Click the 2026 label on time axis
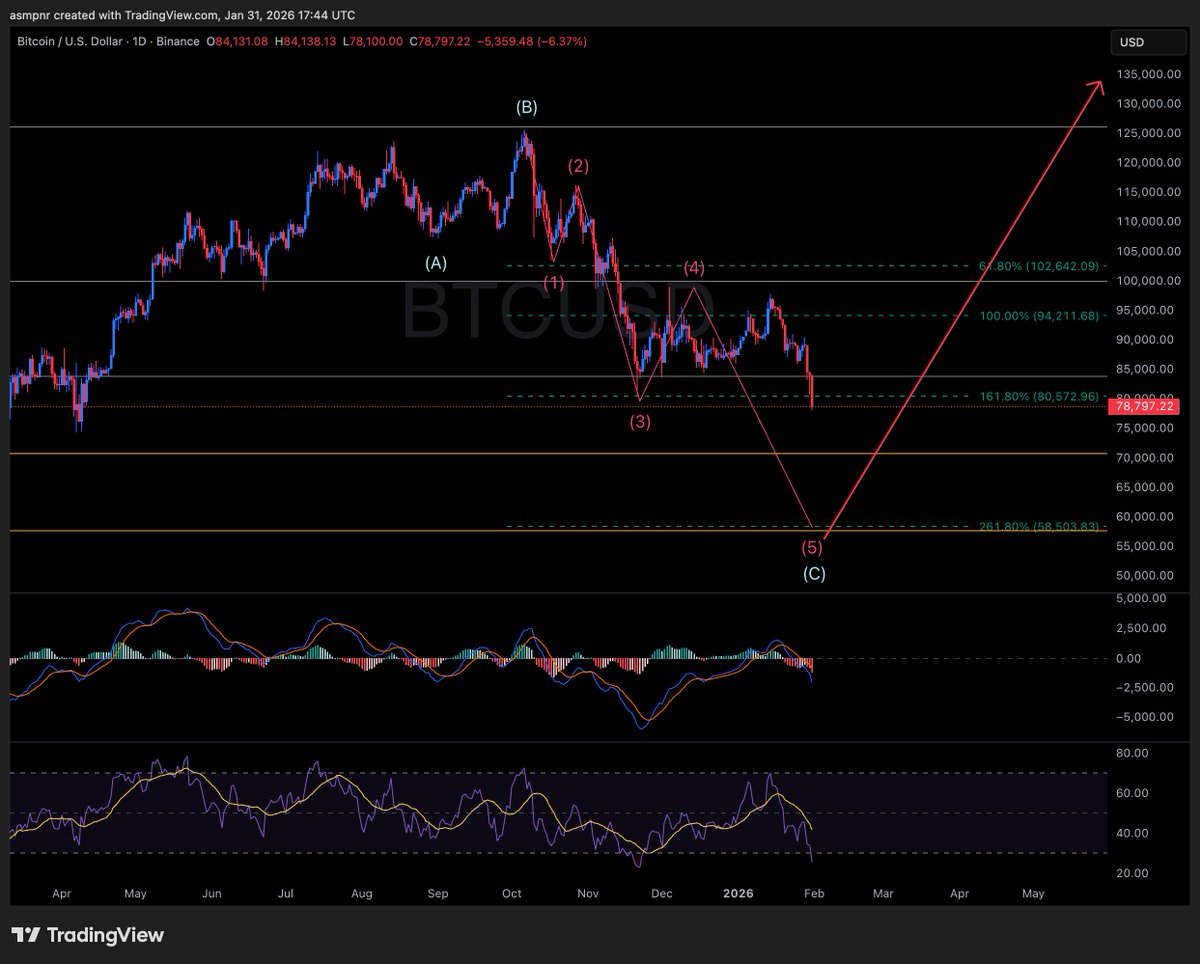 (740, 893)
